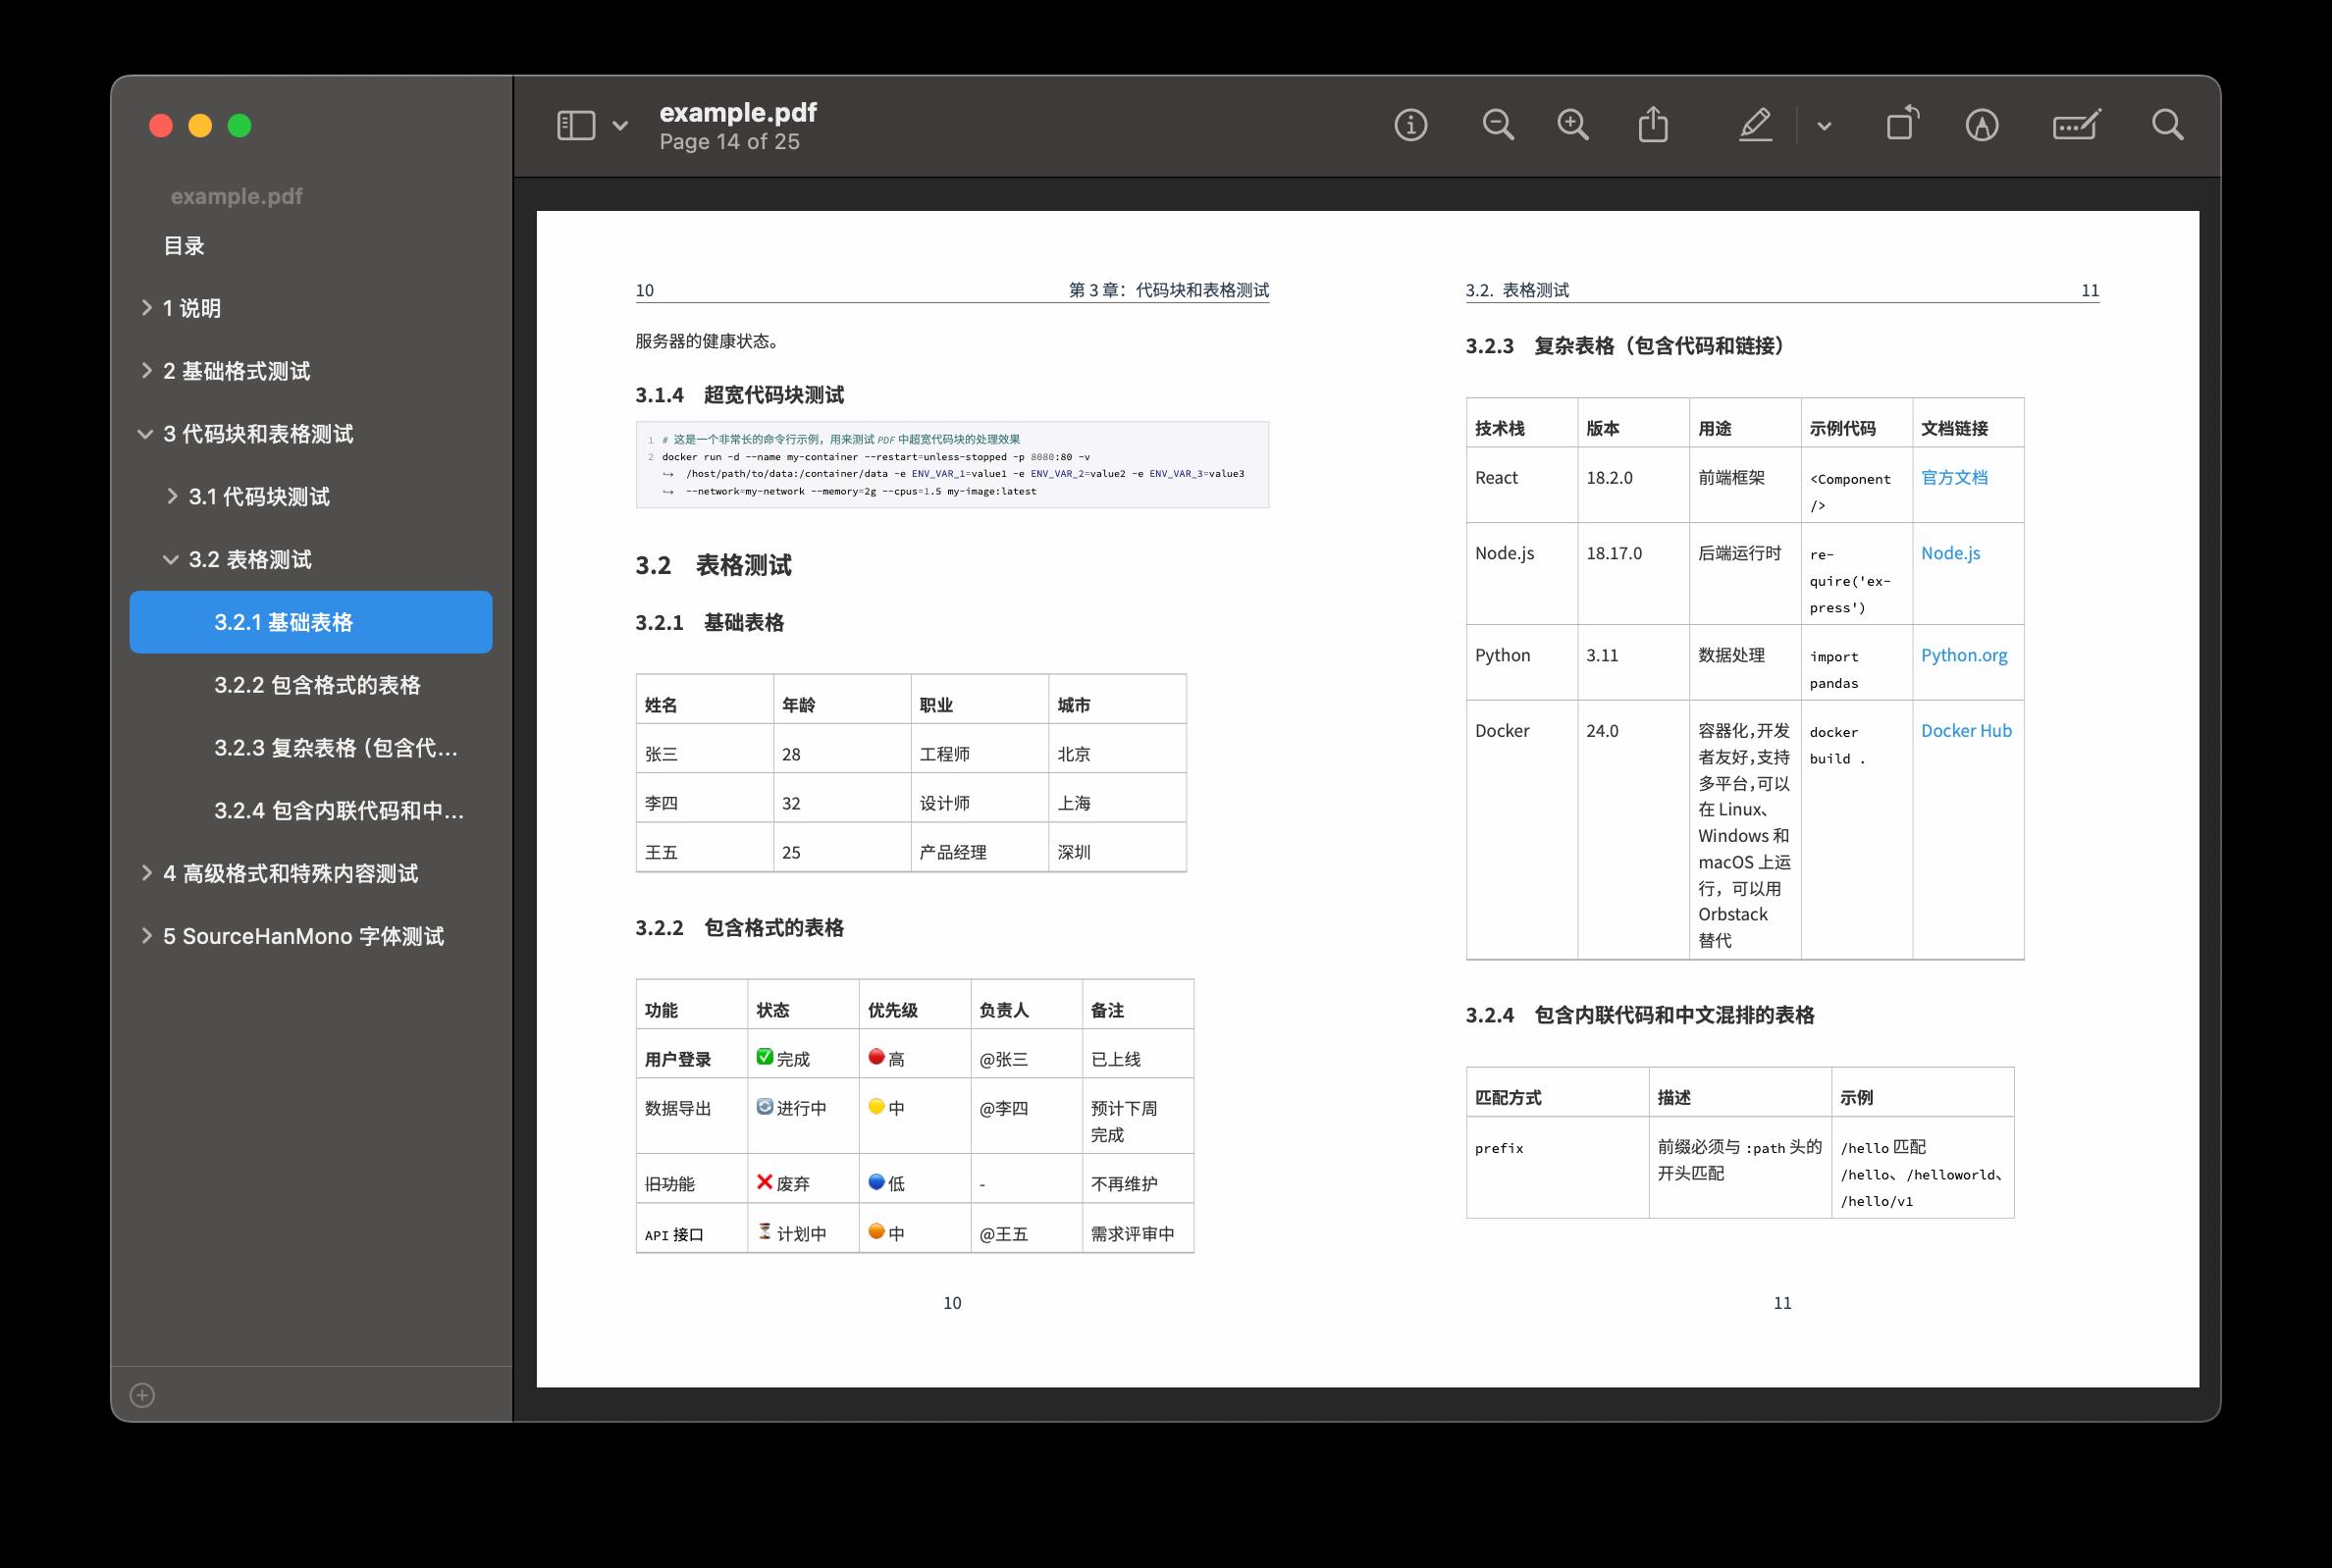2332x1568 pixels.
Task: Go to the 目录 outline entry
Action: (184, 246)
